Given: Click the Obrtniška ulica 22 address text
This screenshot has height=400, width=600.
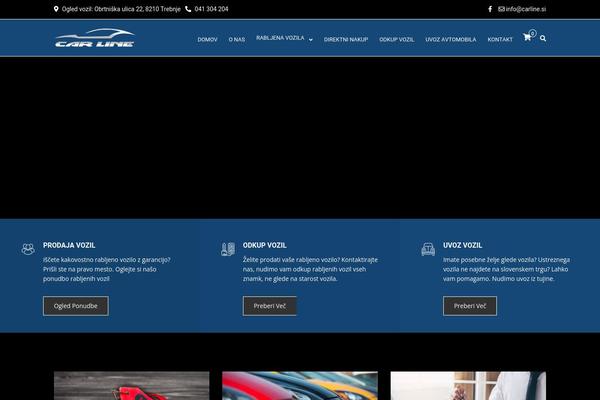Looking at the screenshot, I should click(121, 9).
